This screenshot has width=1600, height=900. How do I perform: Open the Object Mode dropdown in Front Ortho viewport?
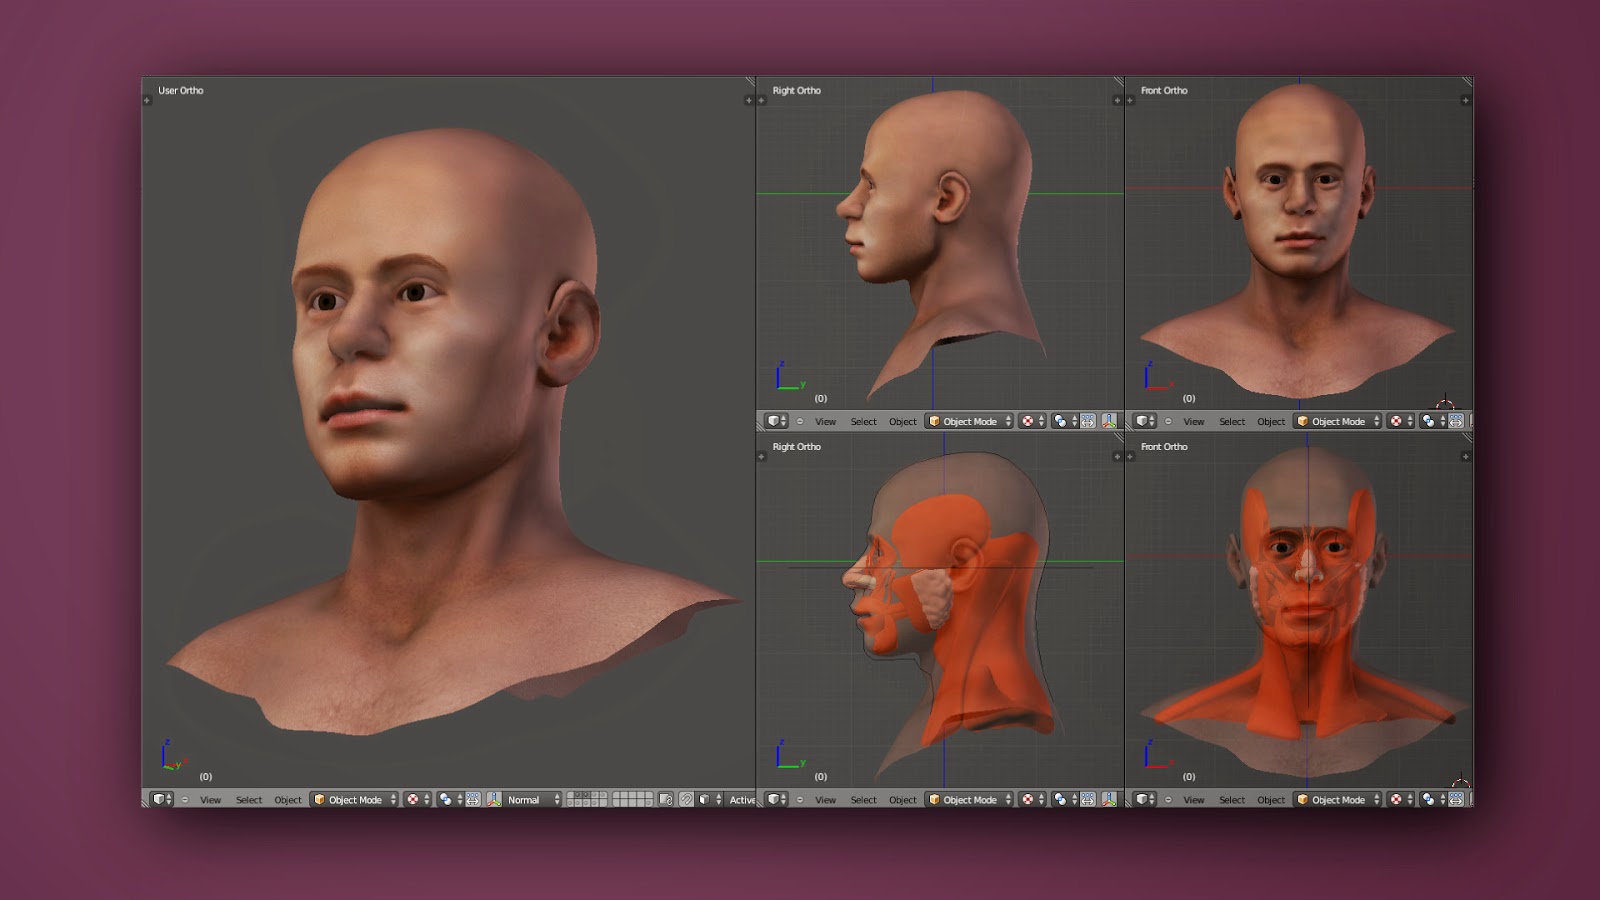(1337, 421)
